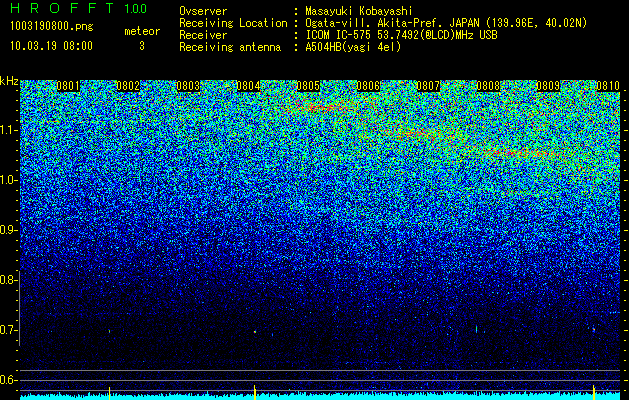Screen dimensions: 629x400
Task: Click the 1.1 frequency axis label
Action: [x=8, y=130]
